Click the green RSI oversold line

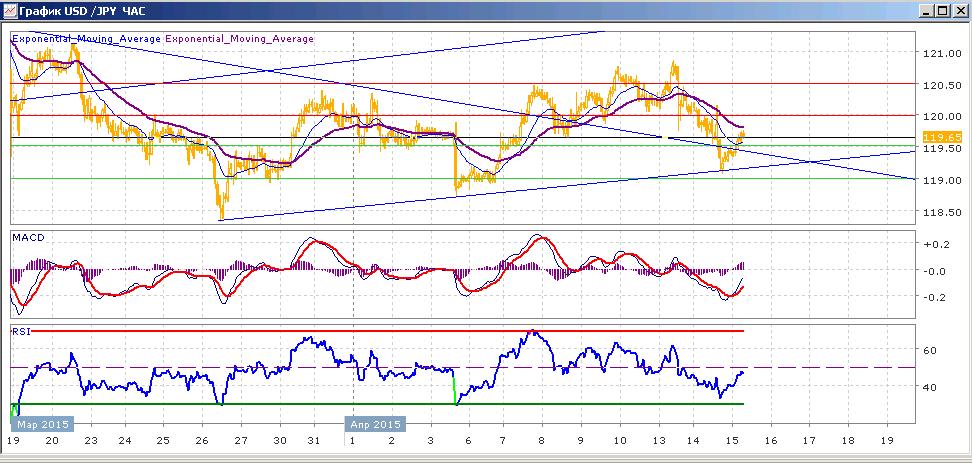click(387, 404)
